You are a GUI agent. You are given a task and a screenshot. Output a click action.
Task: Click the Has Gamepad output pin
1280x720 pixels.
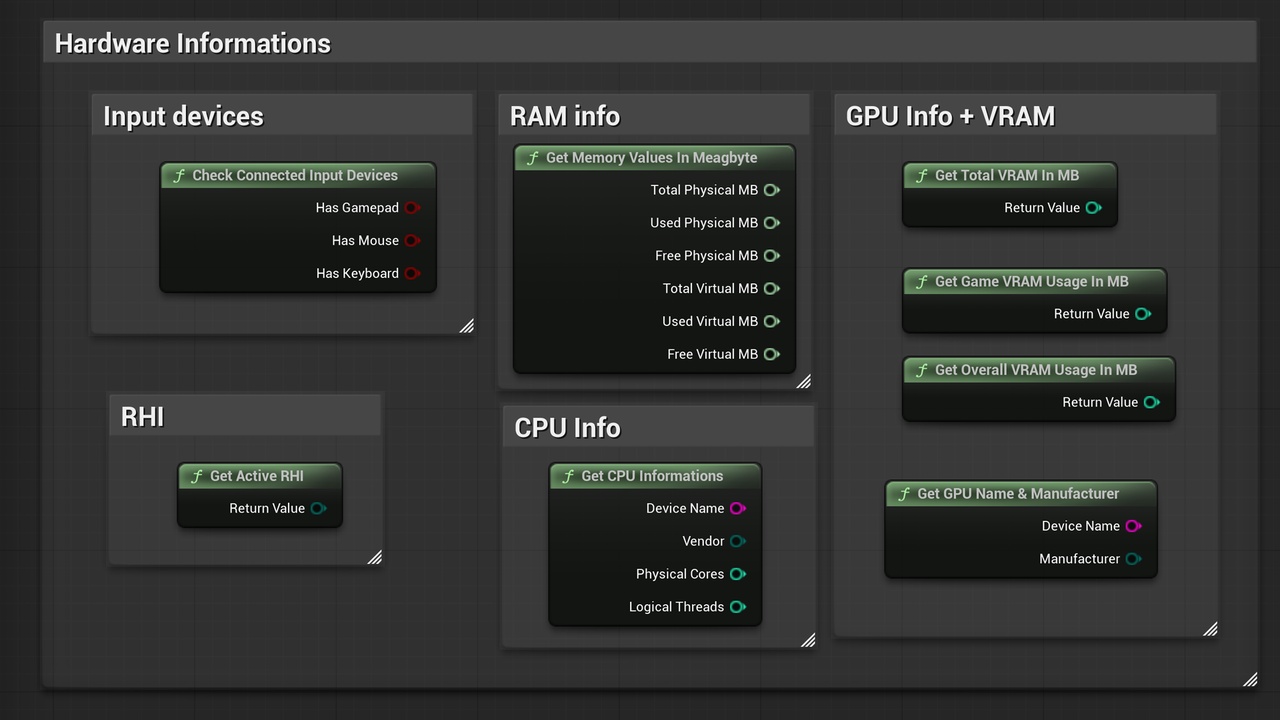click(x=412, y=208)
